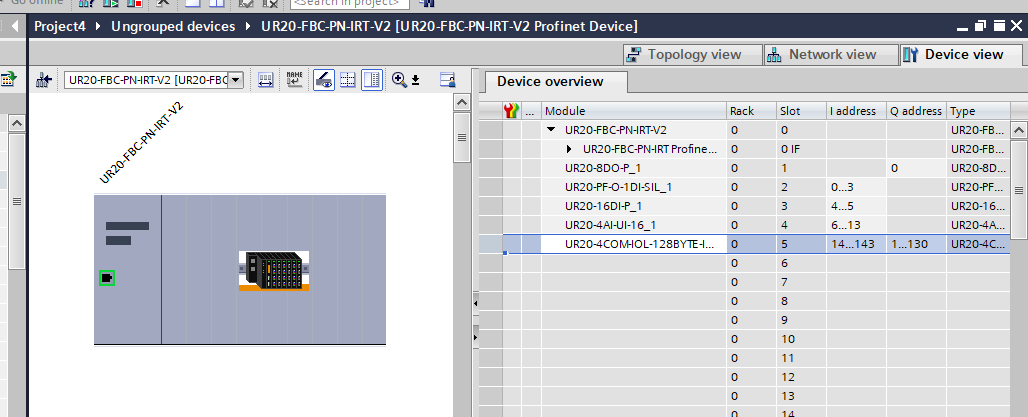Select the UR20-4COM-IOL-128BYTE module row
Viewport: 1028px width, 417px height.
(x=745, y=244)
